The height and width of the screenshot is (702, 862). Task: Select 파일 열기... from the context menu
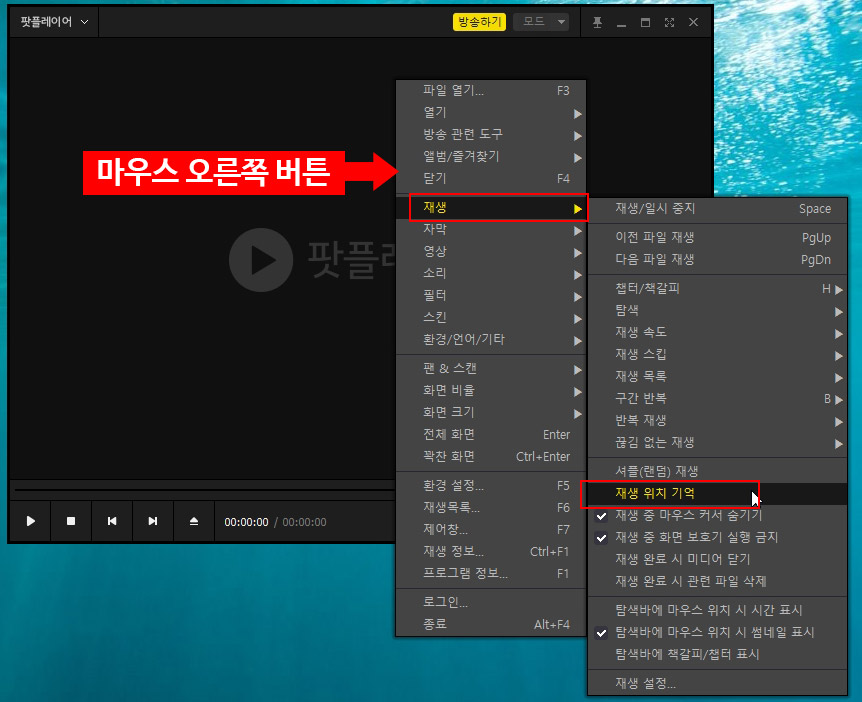click(491, 91)
